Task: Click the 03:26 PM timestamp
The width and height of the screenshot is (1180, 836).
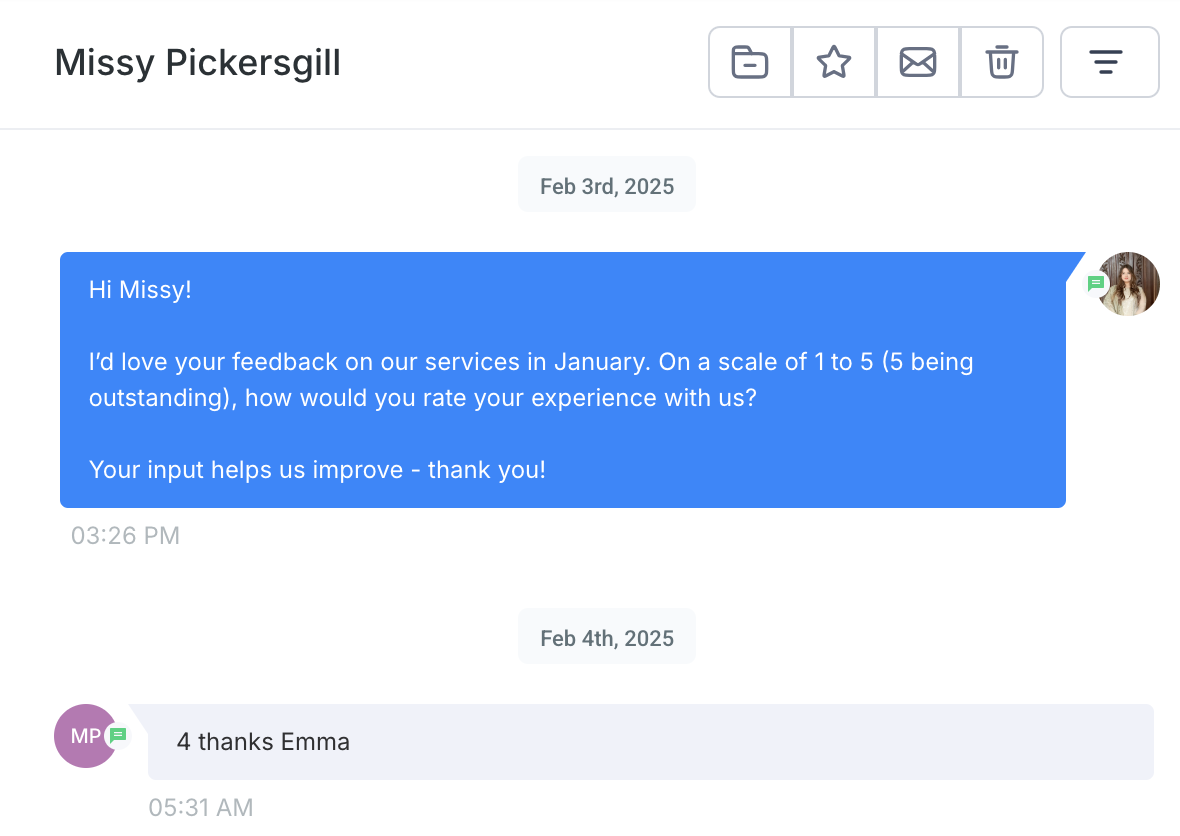Action: coord(125,536)
